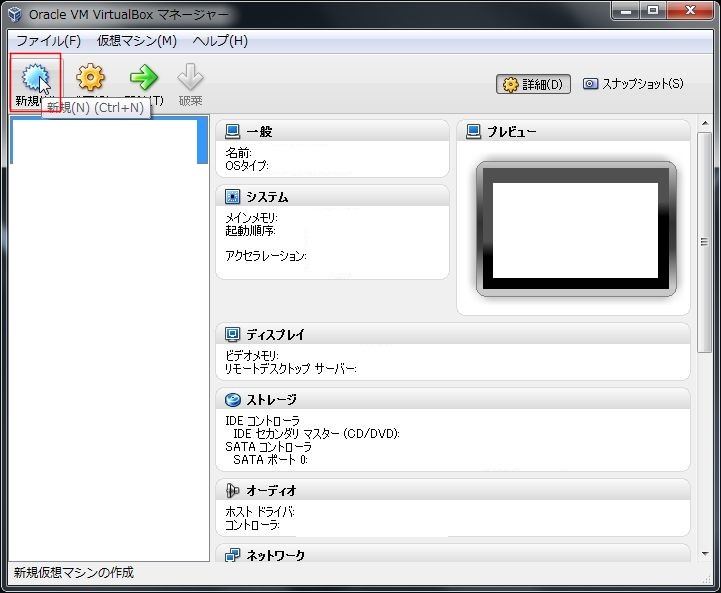The image size is (721, 593).
Task: Click the Network section adapter icon
Action: (232, 555)
